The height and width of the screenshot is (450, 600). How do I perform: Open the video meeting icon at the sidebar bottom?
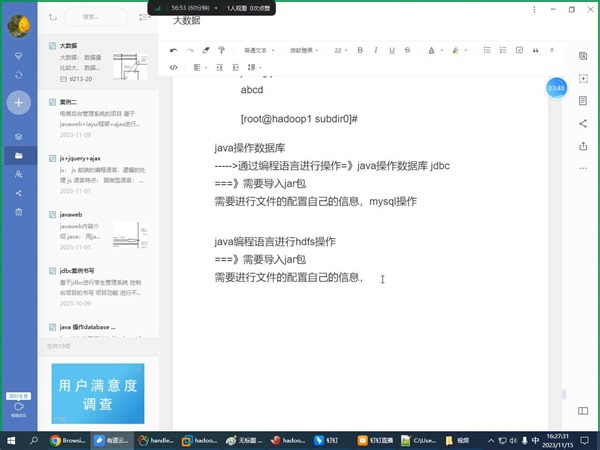click(18, 408)
